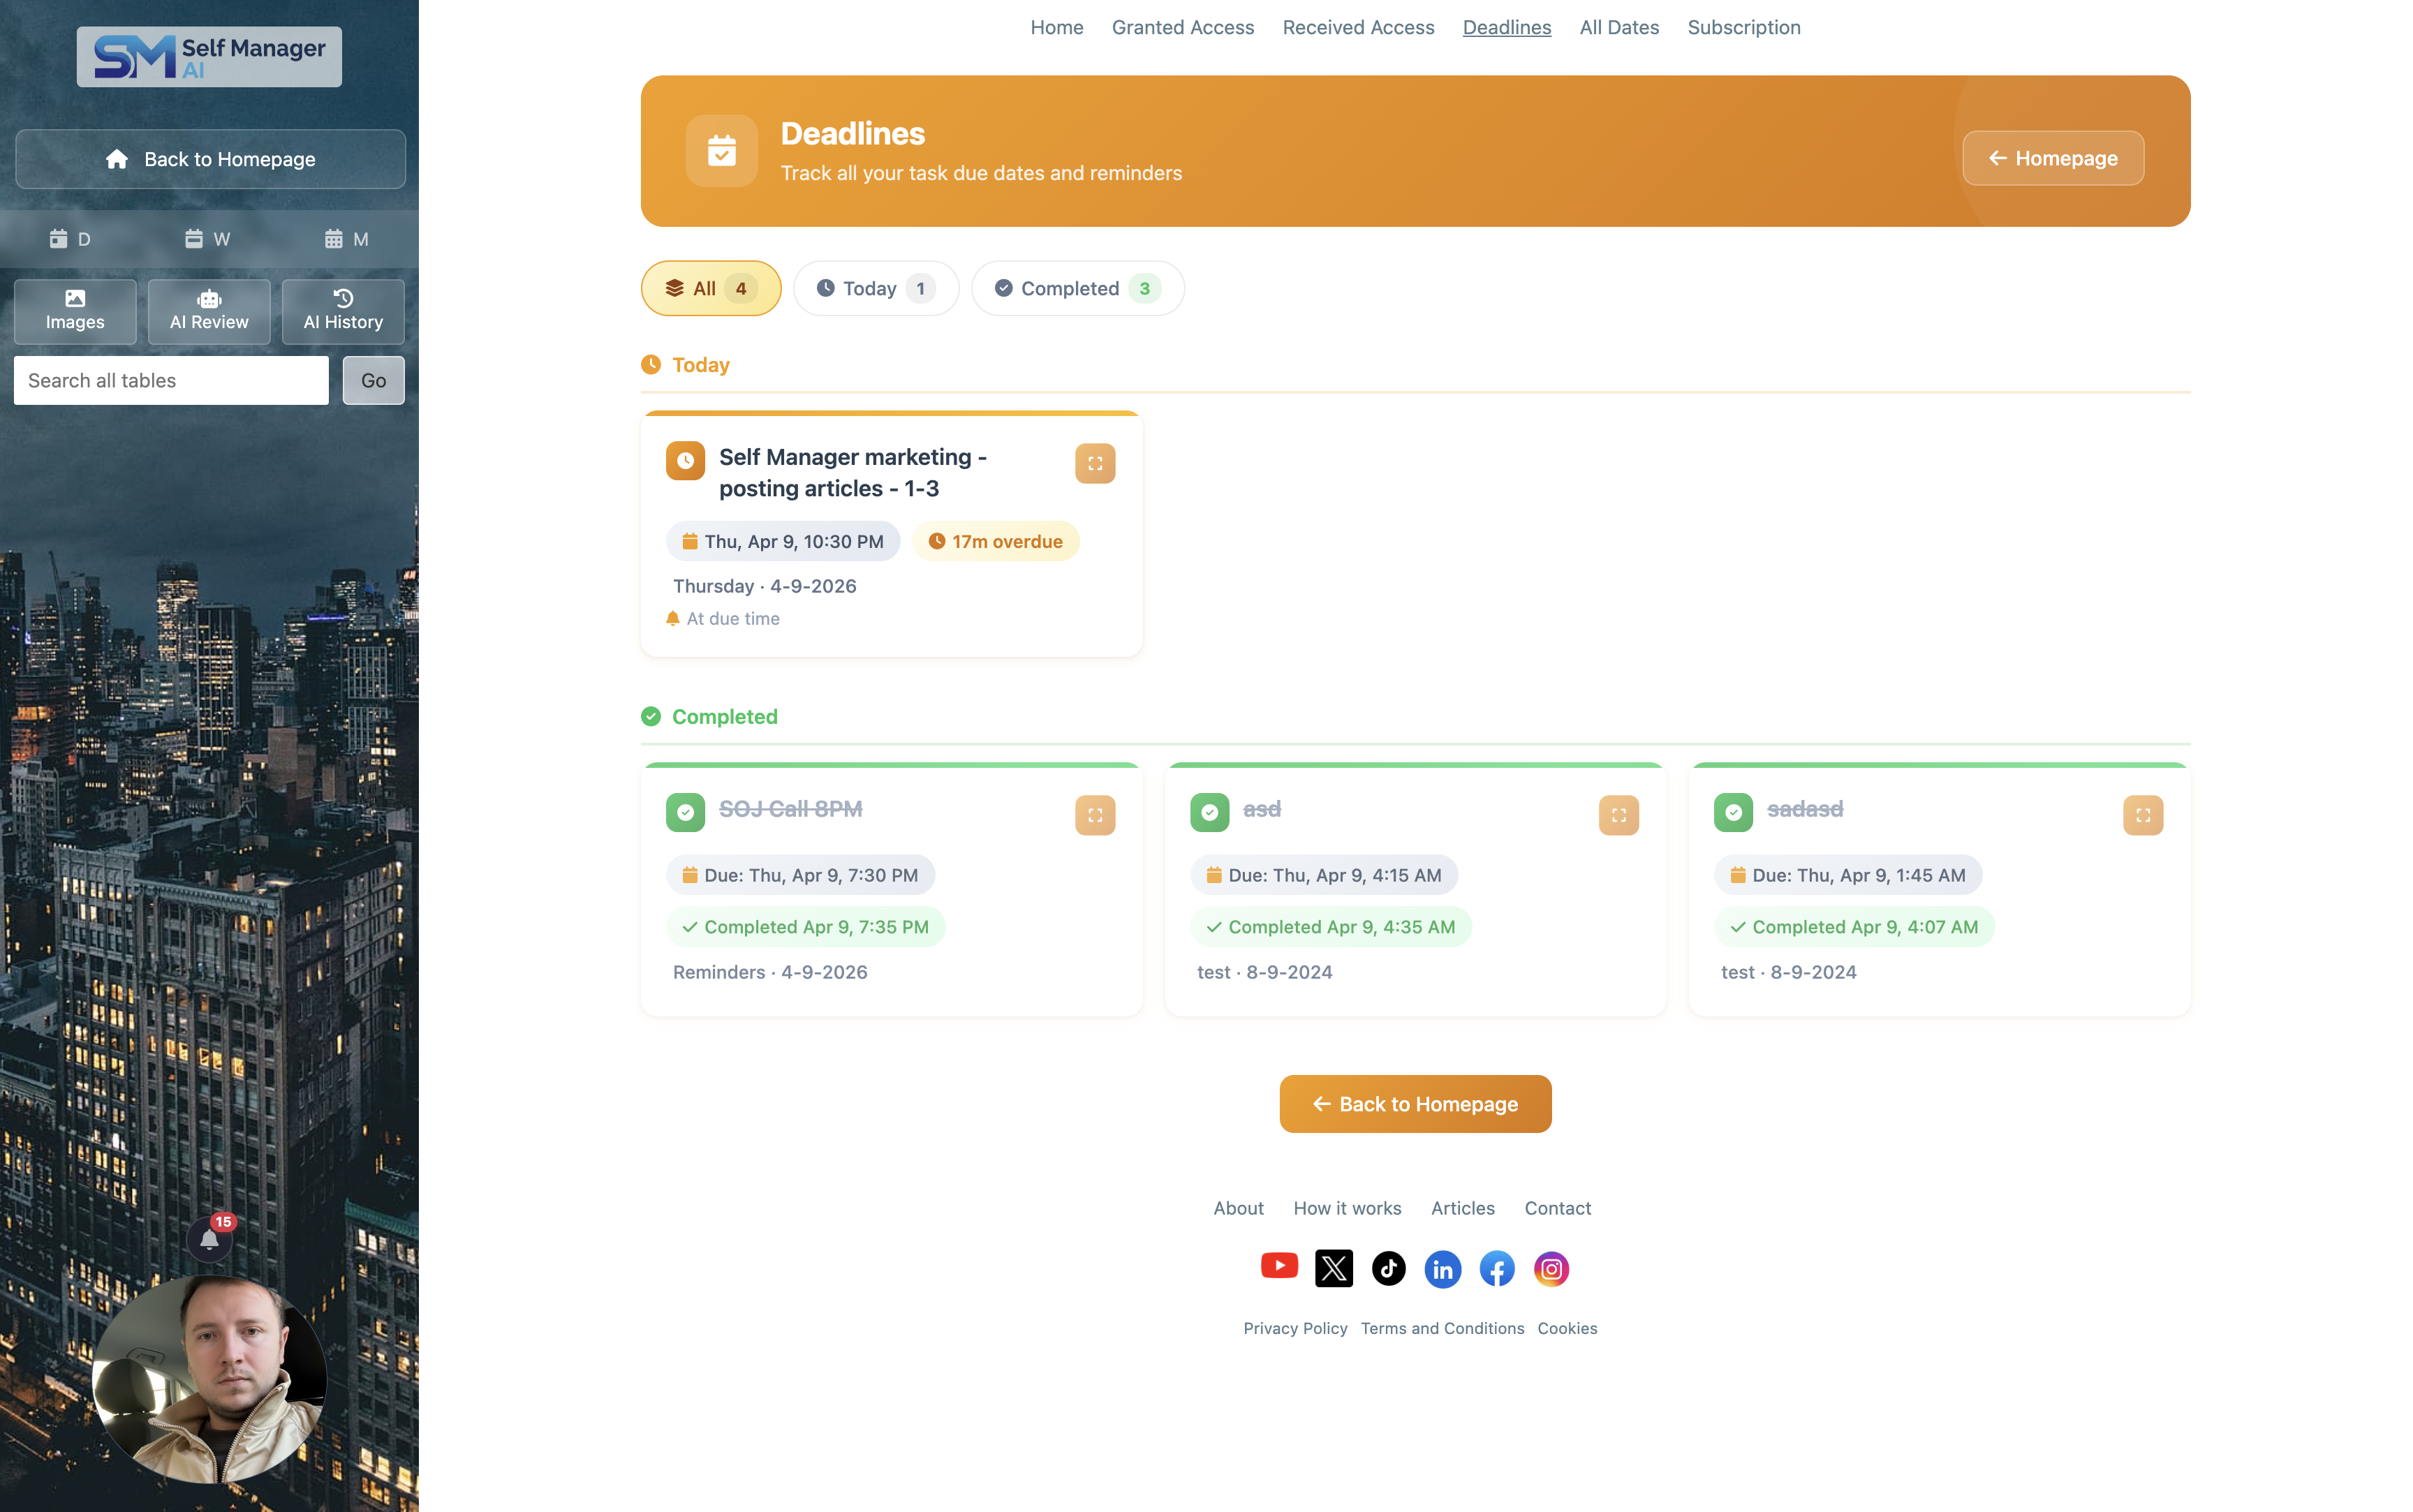Open the Week calendar view
Screen dimensions: 2413x1512
click(x=208, y=239)
